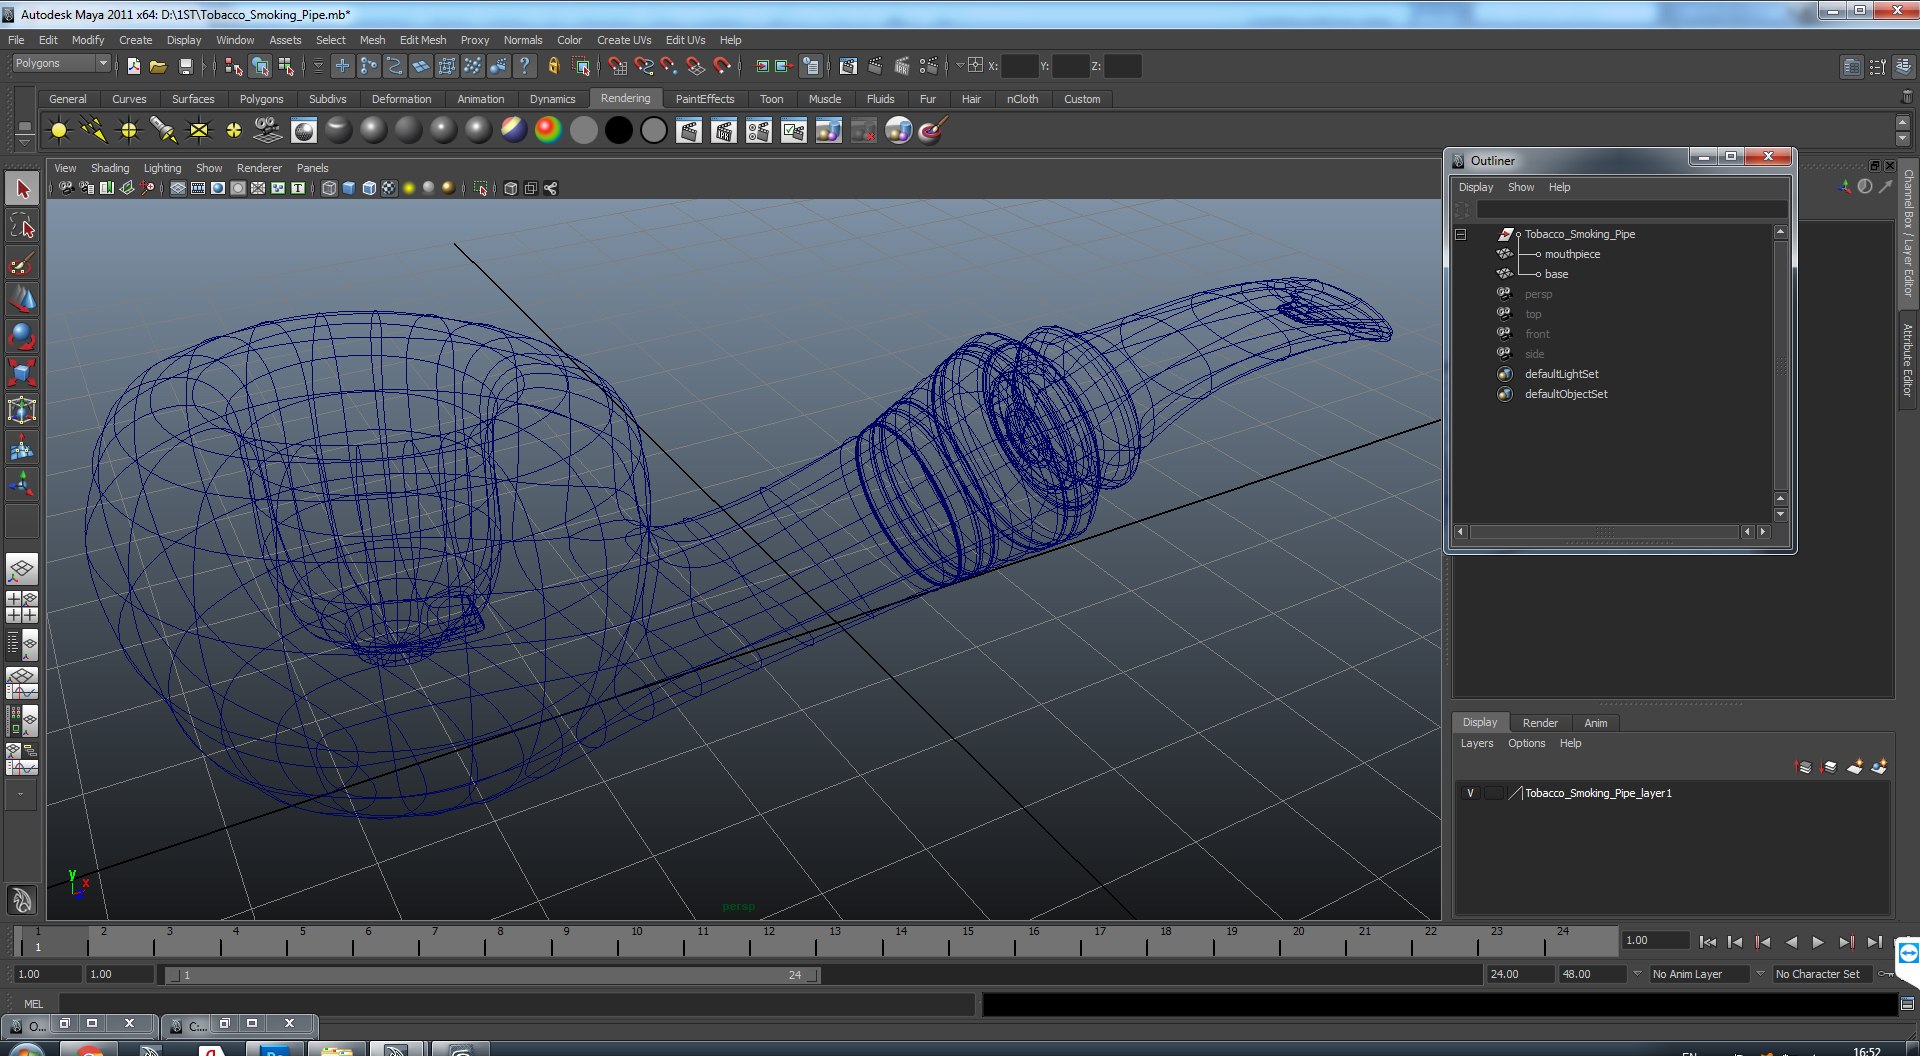This screenshot has width=1920, height=1056.
Task: Select the arrow Select tool
Action: (x=22, y=189)
